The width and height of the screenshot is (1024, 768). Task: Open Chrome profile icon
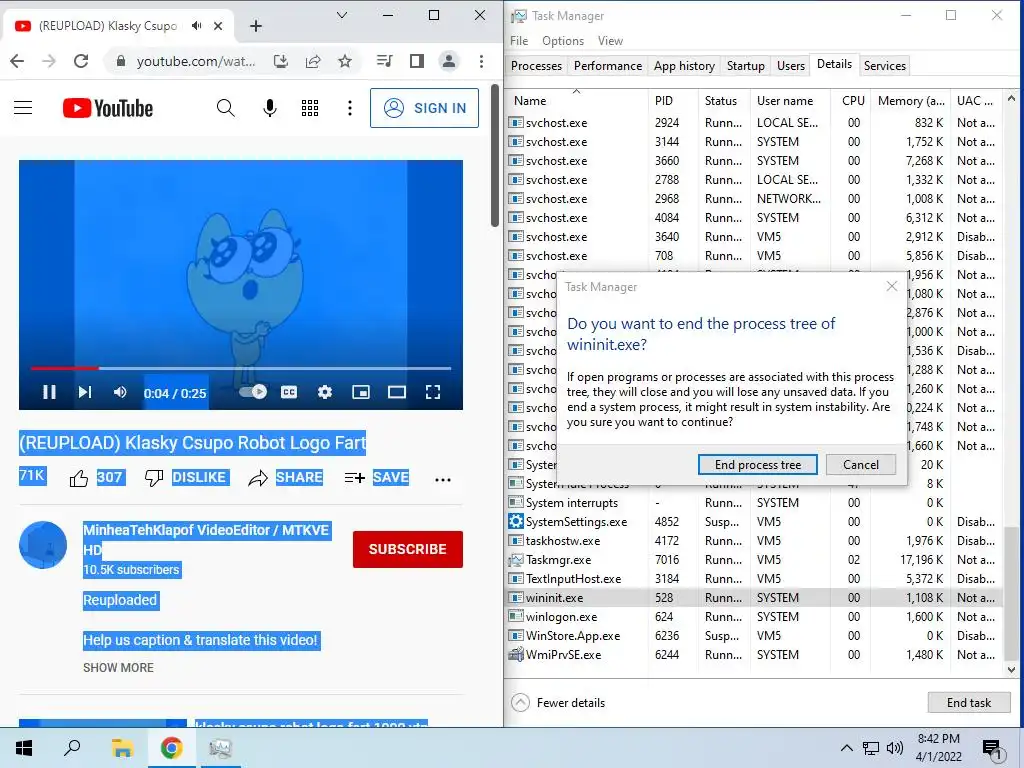click(449, 61)
